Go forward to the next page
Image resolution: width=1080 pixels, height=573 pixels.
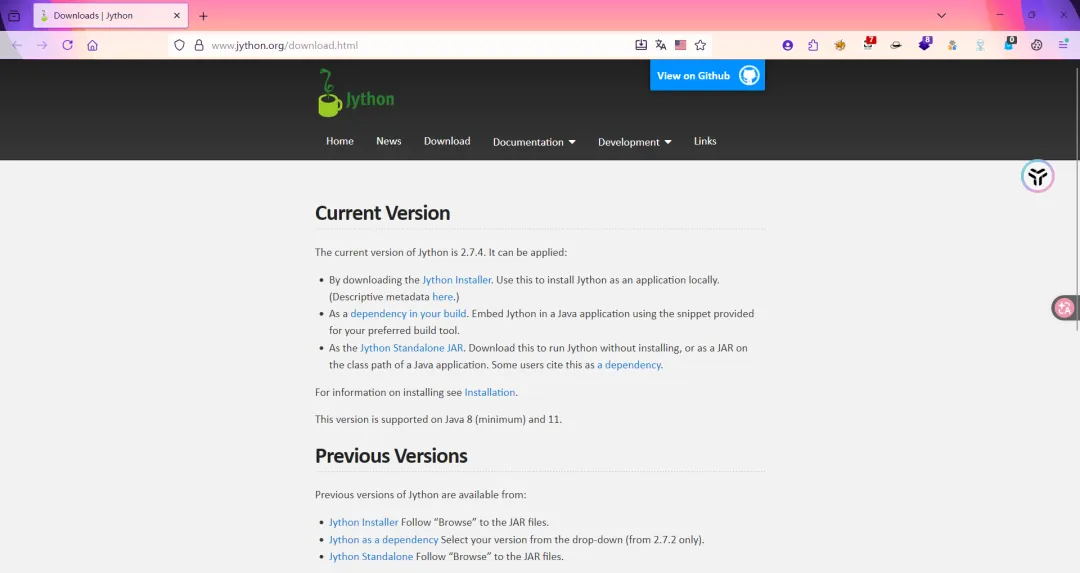(x=42, y=45)
